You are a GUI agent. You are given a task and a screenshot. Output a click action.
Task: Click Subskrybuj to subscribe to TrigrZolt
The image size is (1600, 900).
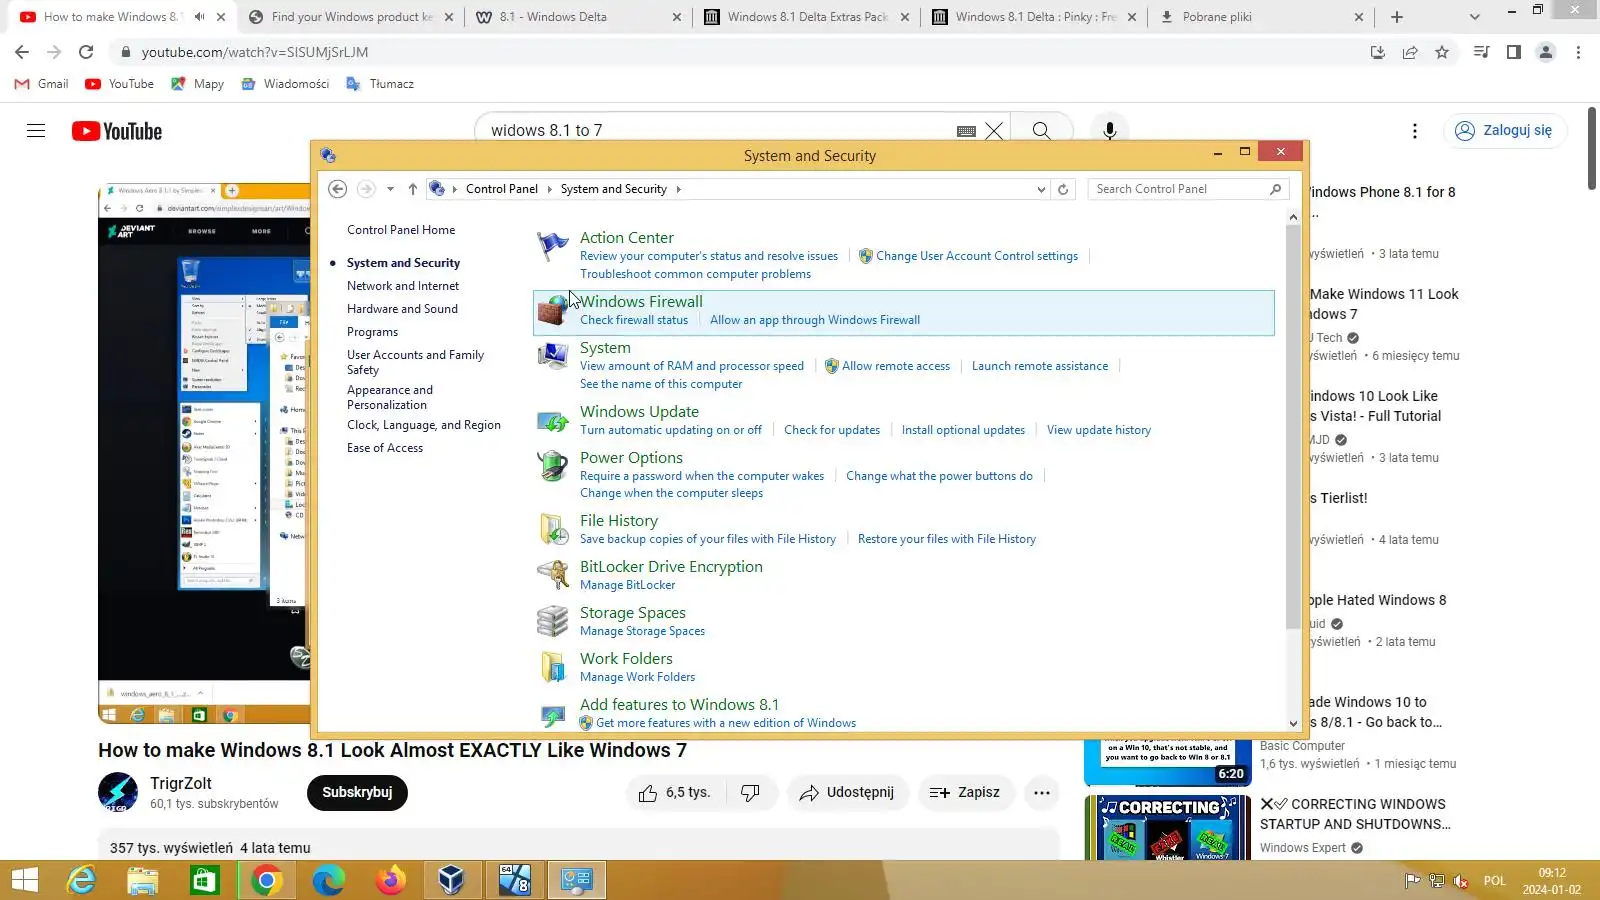357,793
